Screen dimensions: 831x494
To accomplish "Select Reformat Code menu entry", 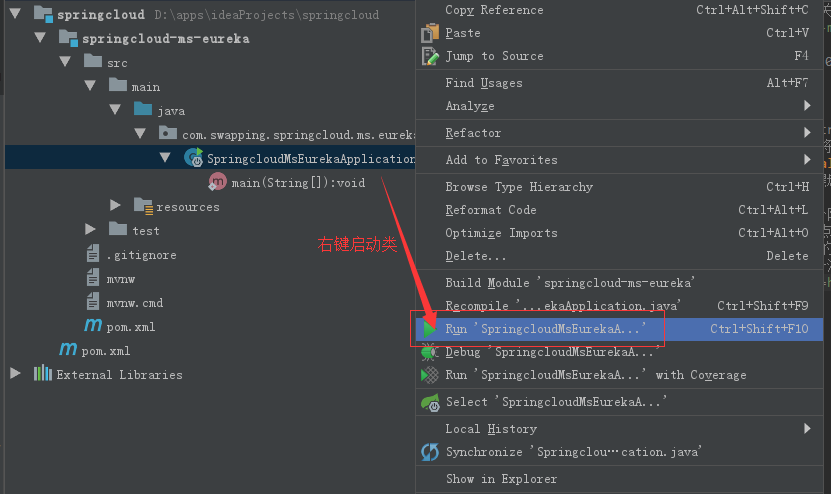I will point(619,210).
